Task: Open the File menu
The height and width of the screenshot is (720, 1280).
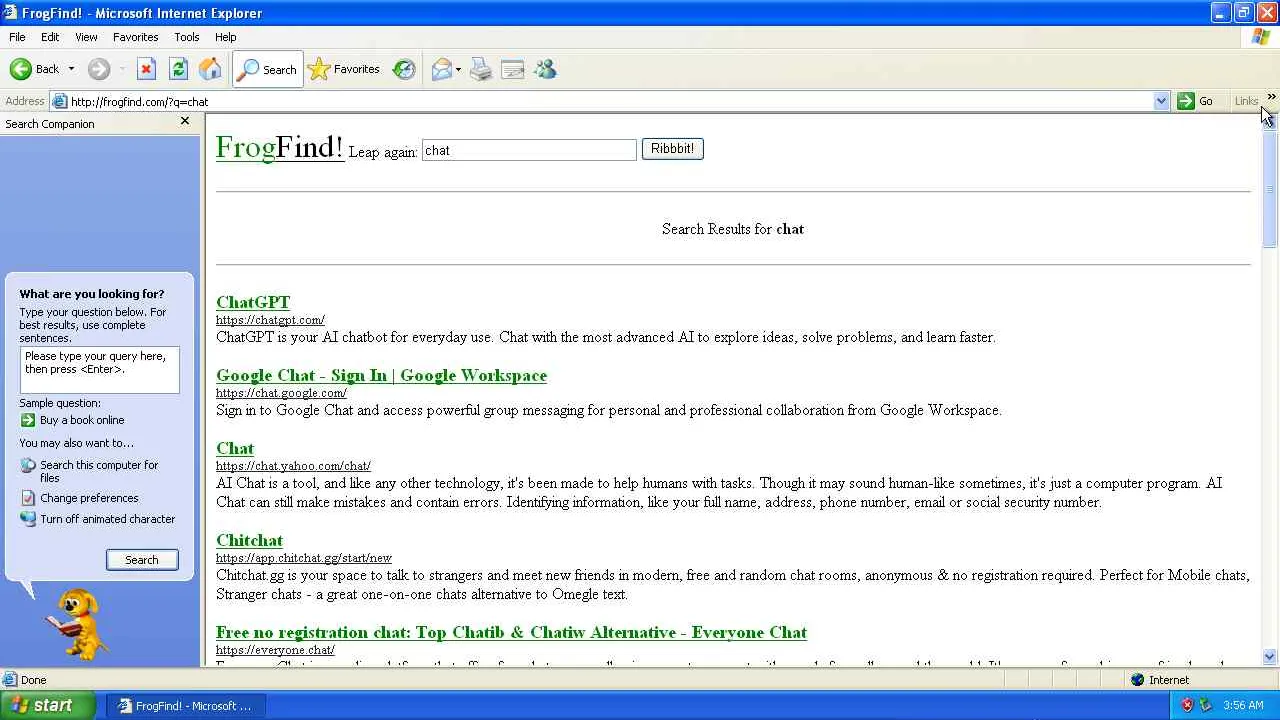Action: [17, 37]
